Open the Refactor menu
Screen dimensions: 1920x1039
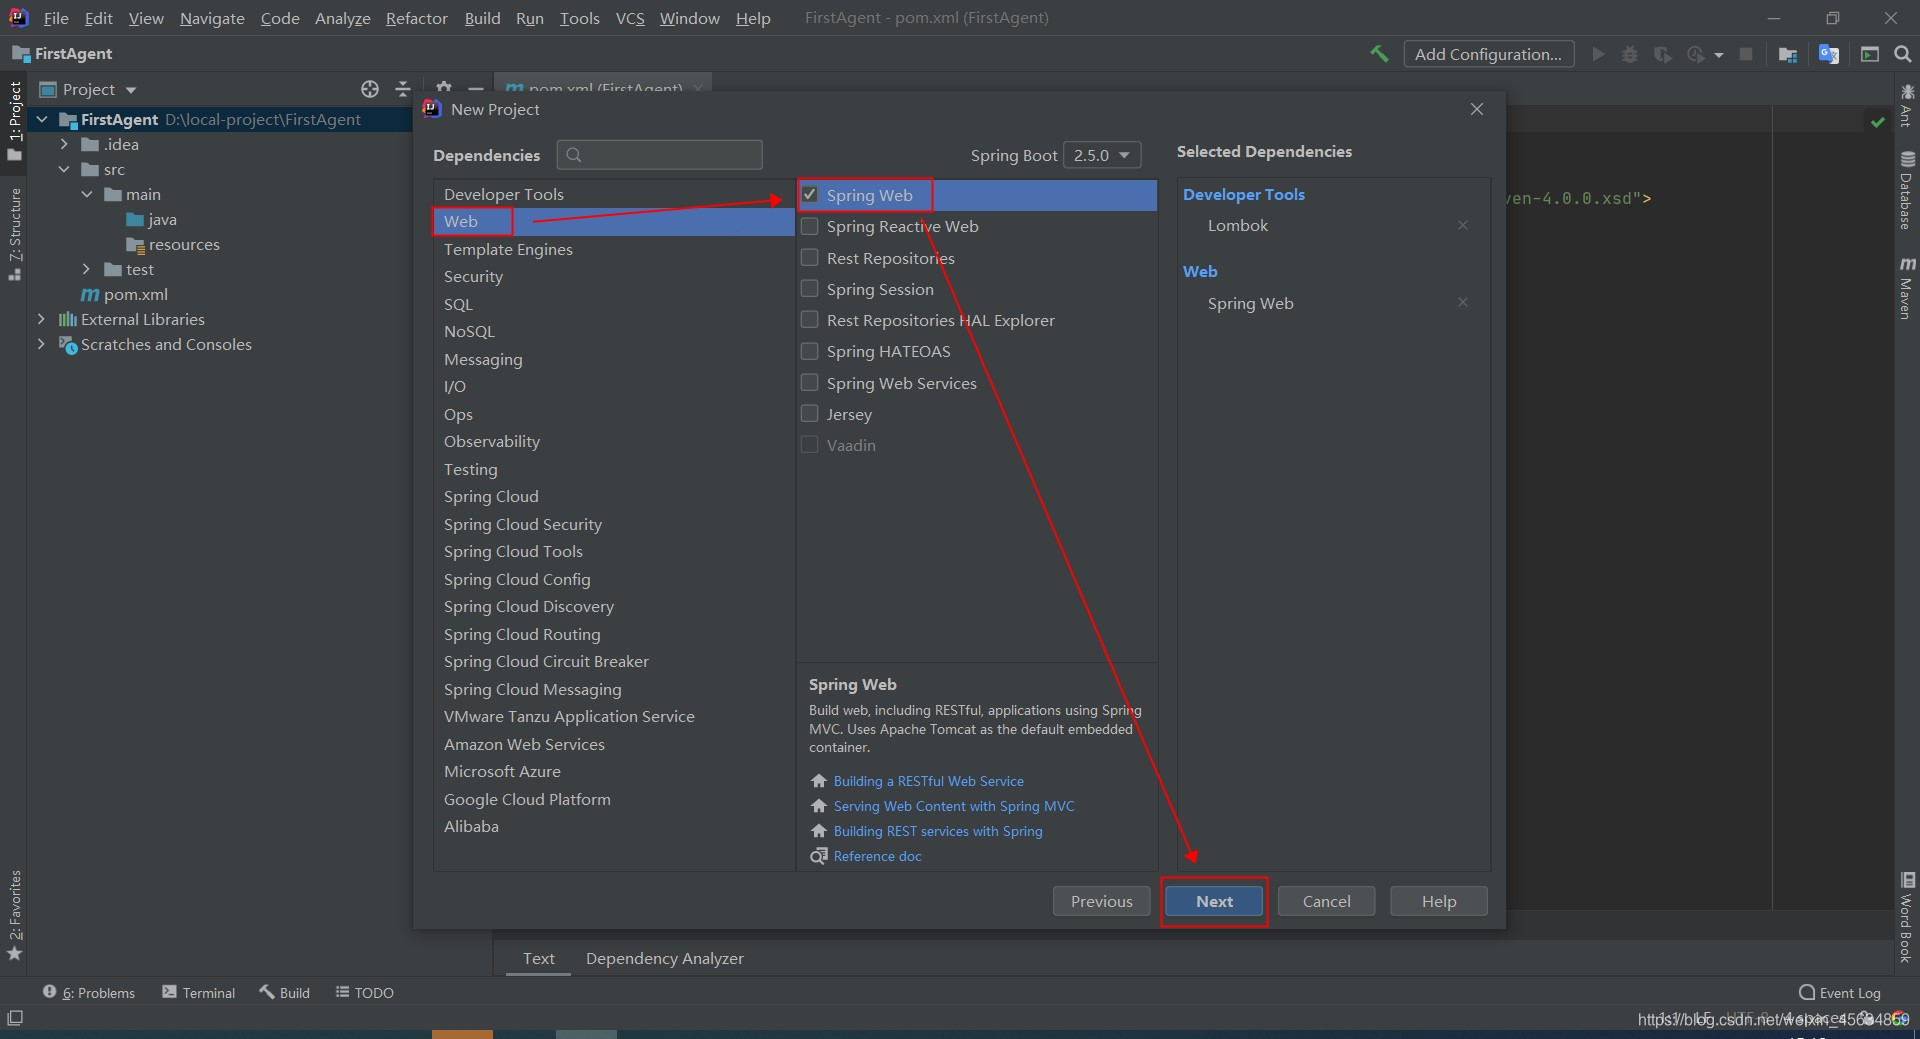(x=416, y=18)
